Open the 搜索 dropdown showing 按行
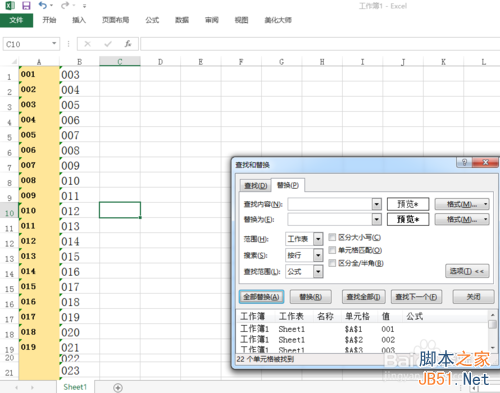 coord(318,255)
